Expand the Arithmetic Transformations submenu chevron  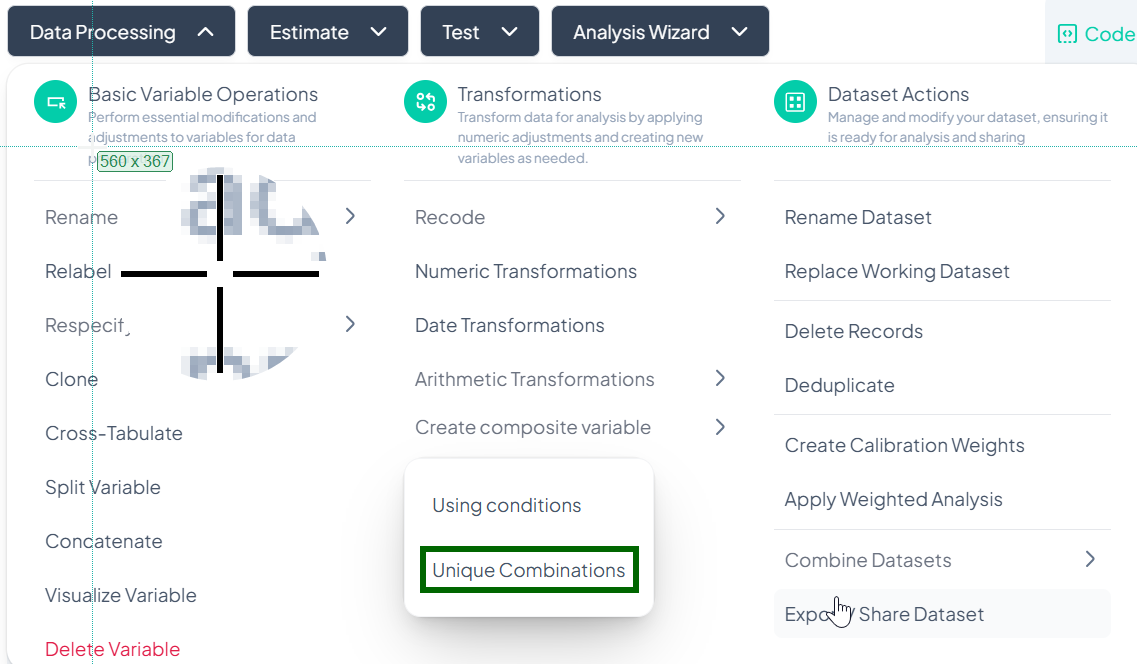720,378
